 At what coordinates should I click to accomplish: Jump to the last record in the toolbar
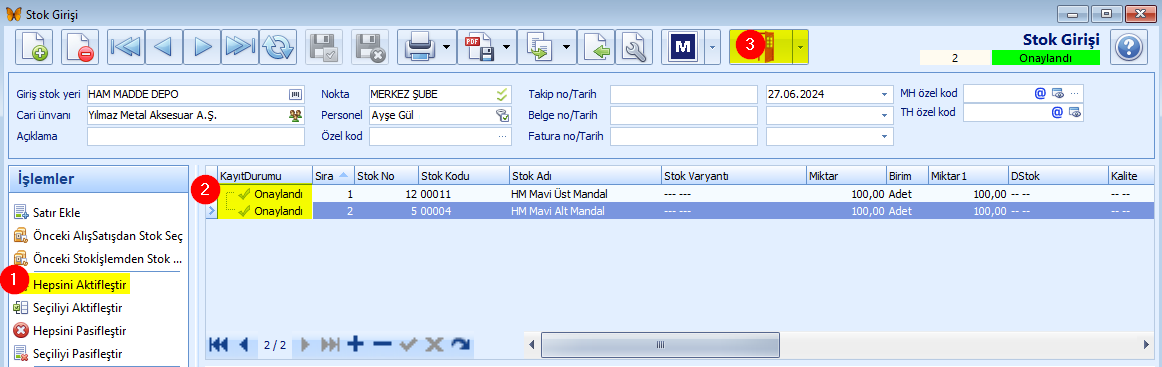tap(240, 47)
